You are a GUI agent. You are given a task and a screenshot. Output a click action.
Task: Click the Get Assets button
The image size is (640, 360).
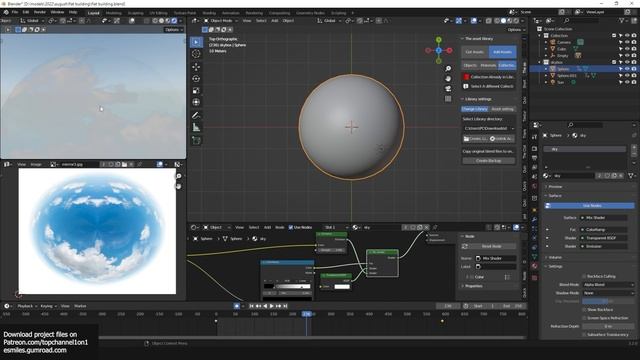(x=475, y=52)
